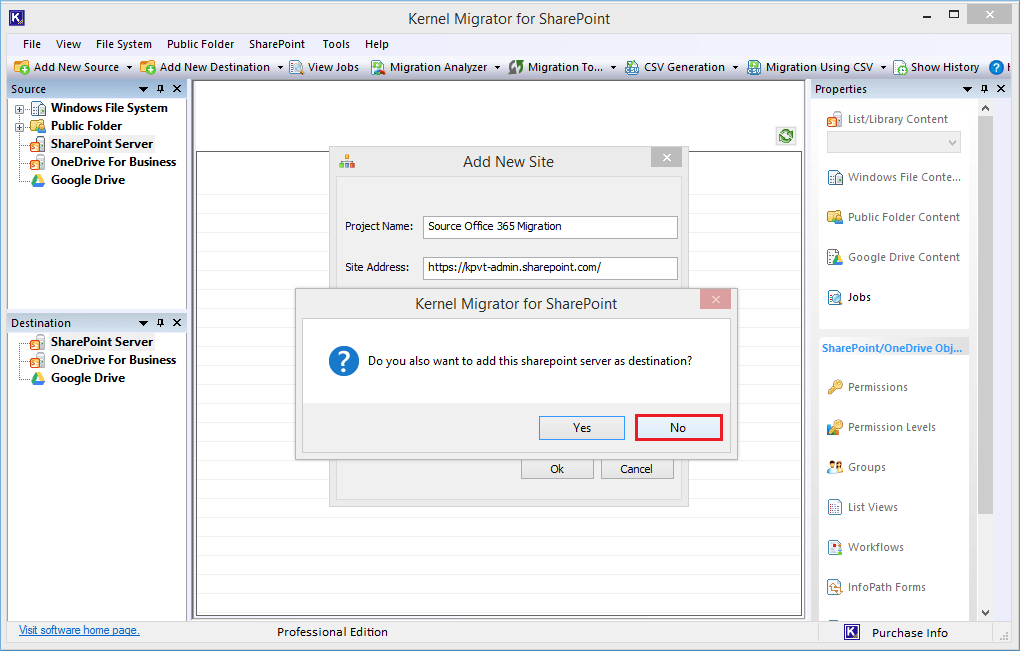Click the List Views icon
The height and width of the screenshot is (651, 1020).
coord(835,507)
